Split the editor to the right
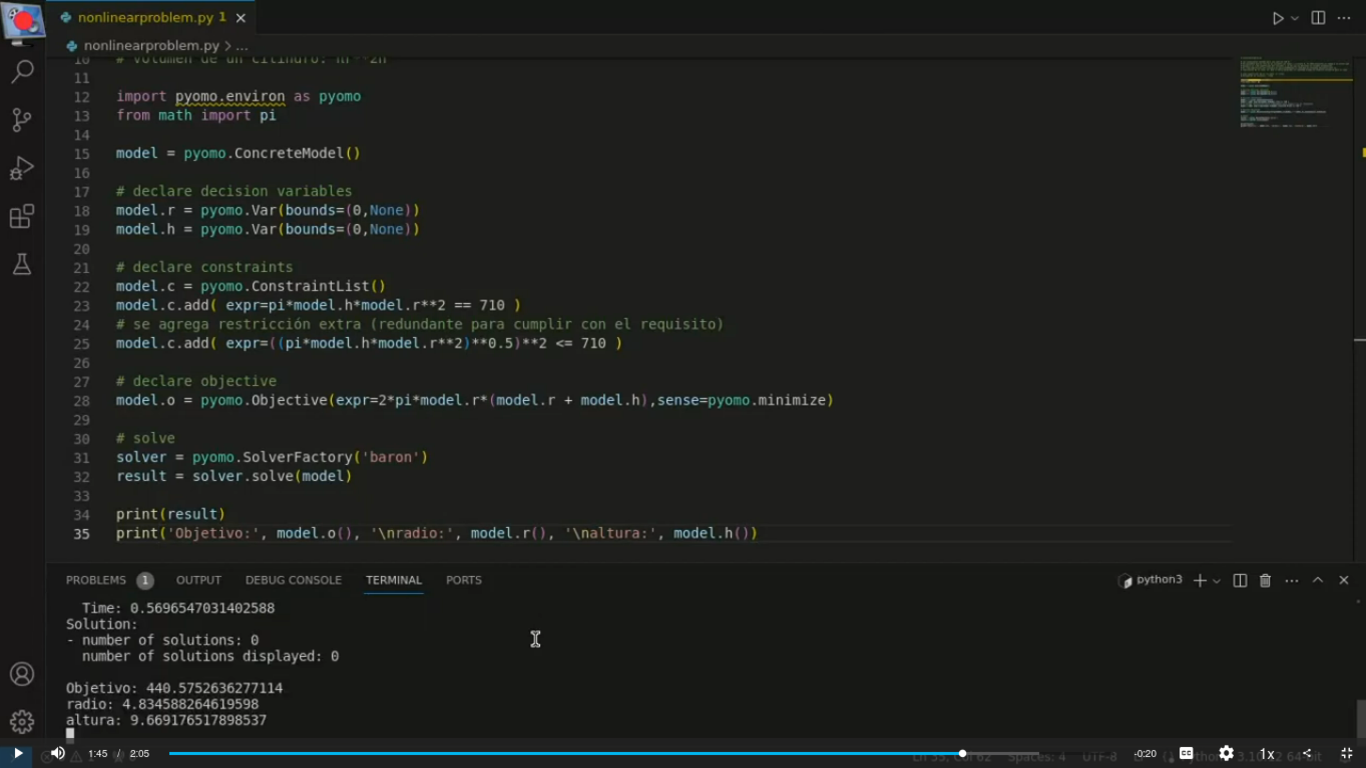 [1318, 18]
